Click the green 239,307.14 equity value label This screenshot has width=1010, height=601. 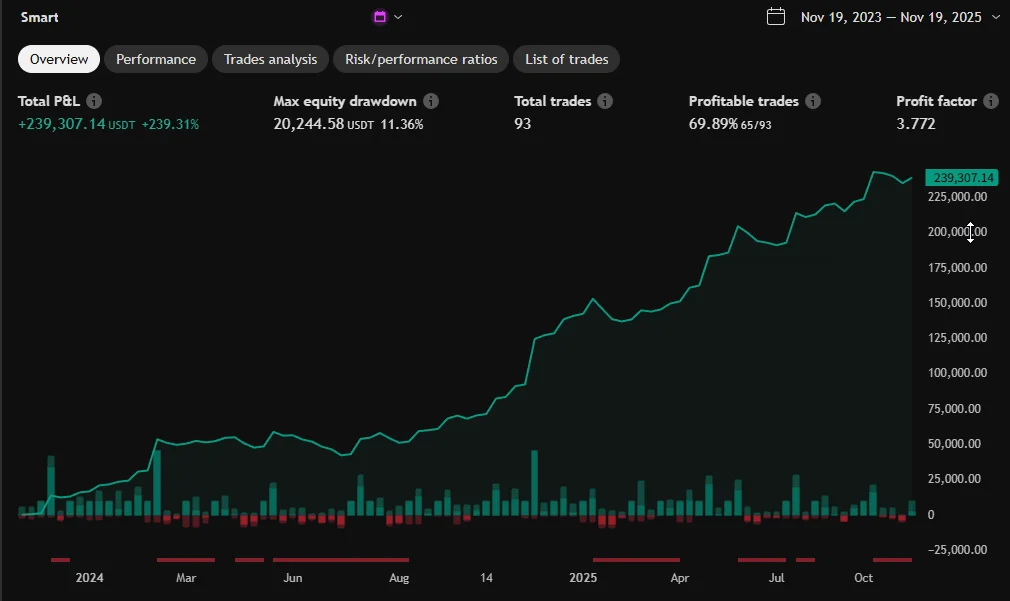click(962, 177)
